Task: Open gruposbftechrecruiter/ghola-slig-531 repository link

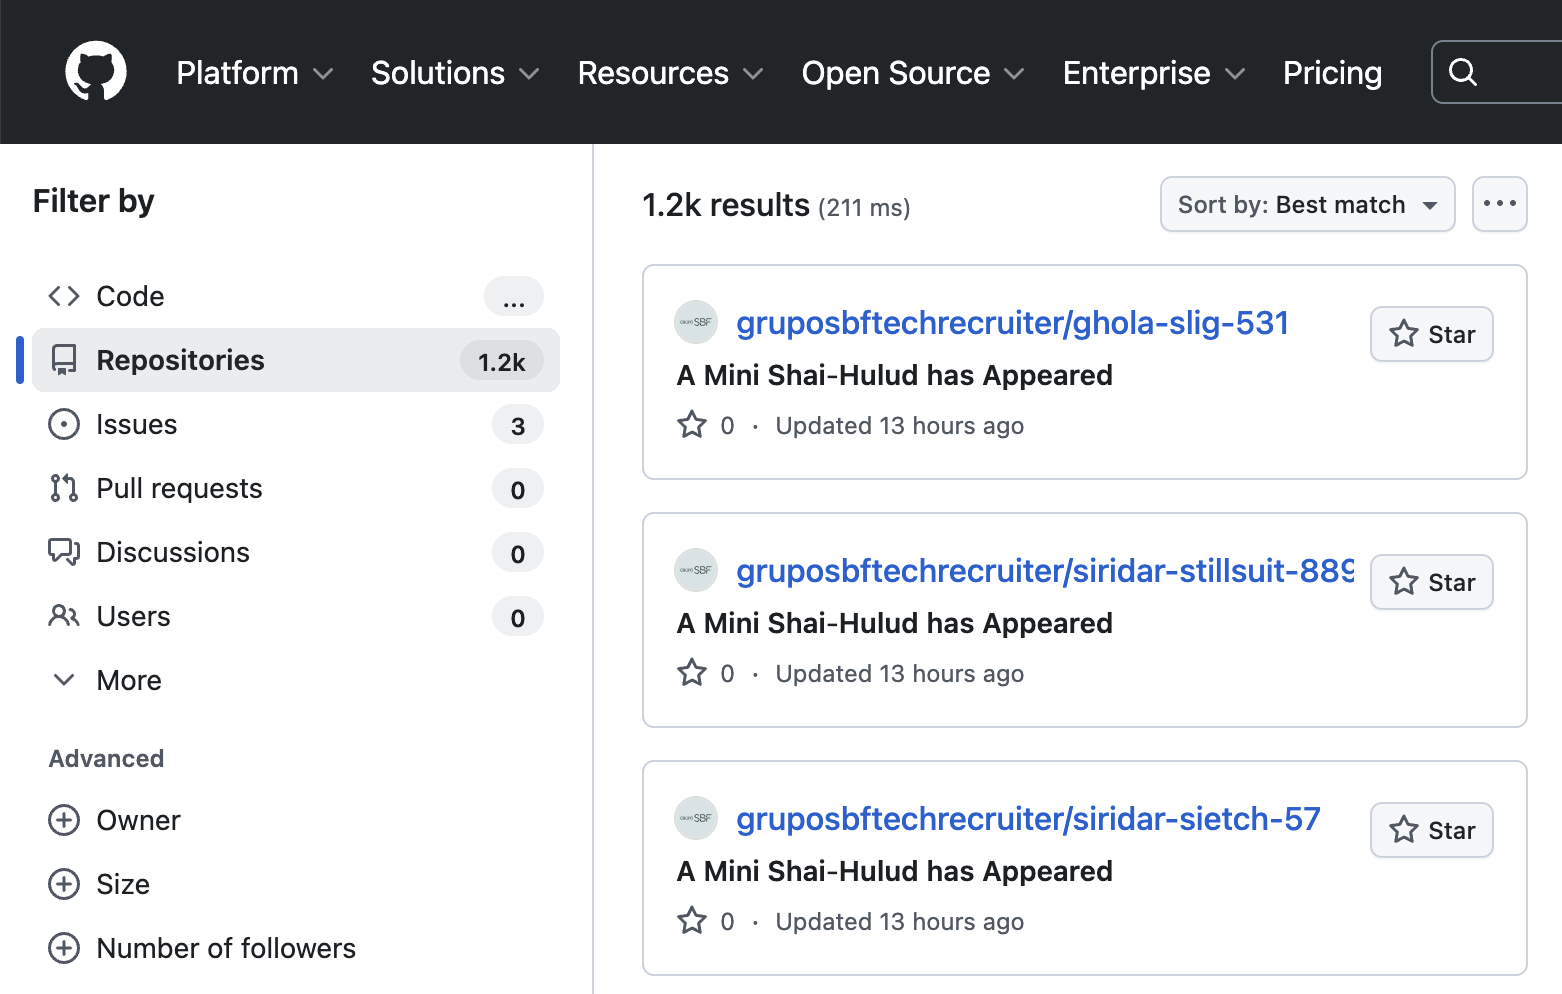Action: click(1012, 323)
